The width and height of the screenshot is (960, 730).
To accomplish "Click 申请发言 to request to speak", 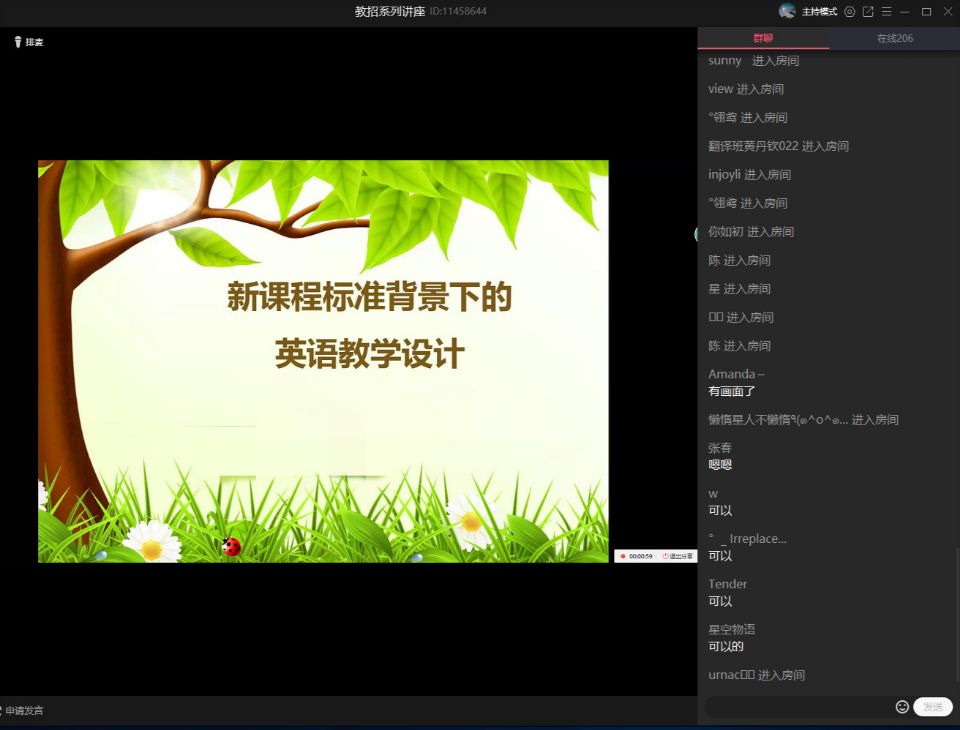I will coord(23,711).
